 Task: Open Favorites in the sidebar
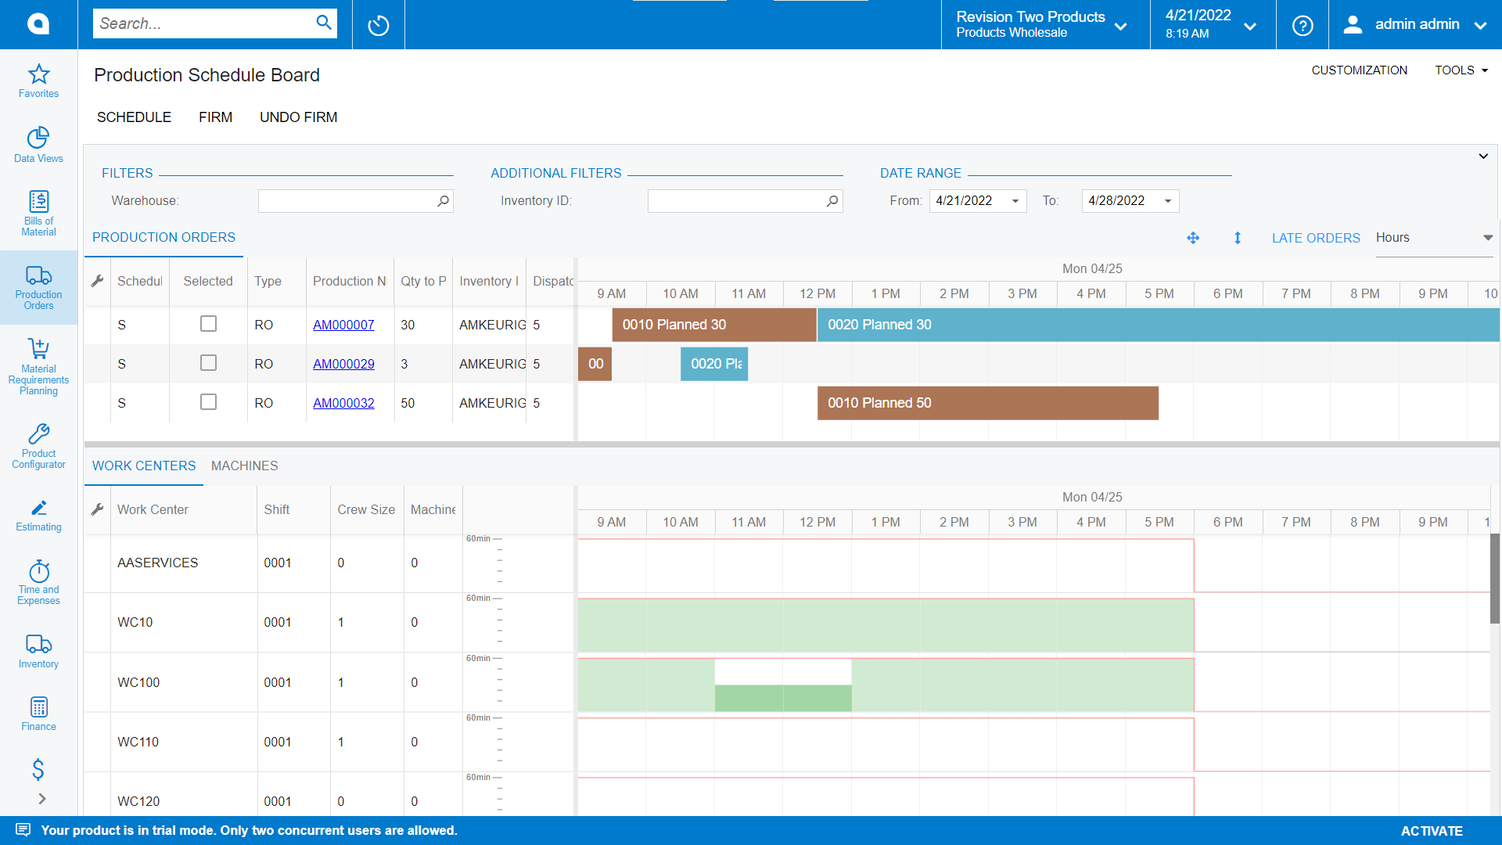38,80
